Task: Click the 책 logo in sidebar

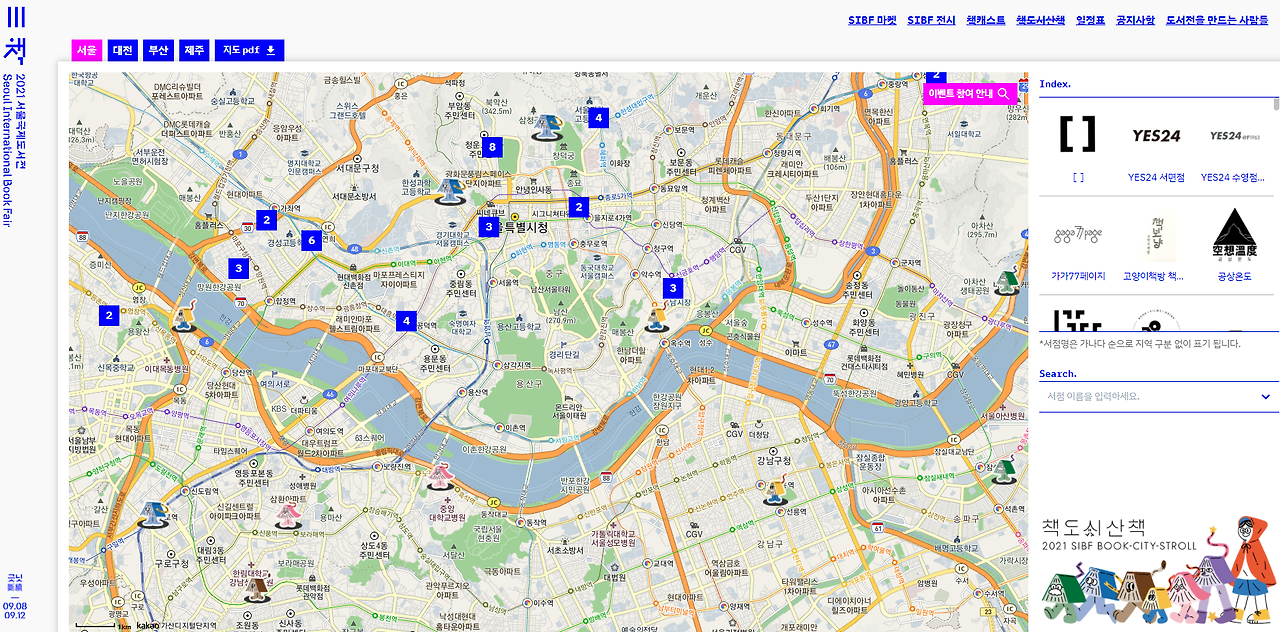Action: [x=16, y=49]
